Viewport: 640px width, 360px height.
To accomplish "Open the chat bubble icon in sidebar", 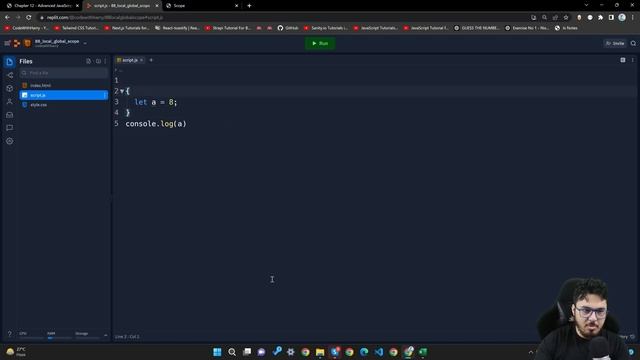I will click(x=9, y=128).
